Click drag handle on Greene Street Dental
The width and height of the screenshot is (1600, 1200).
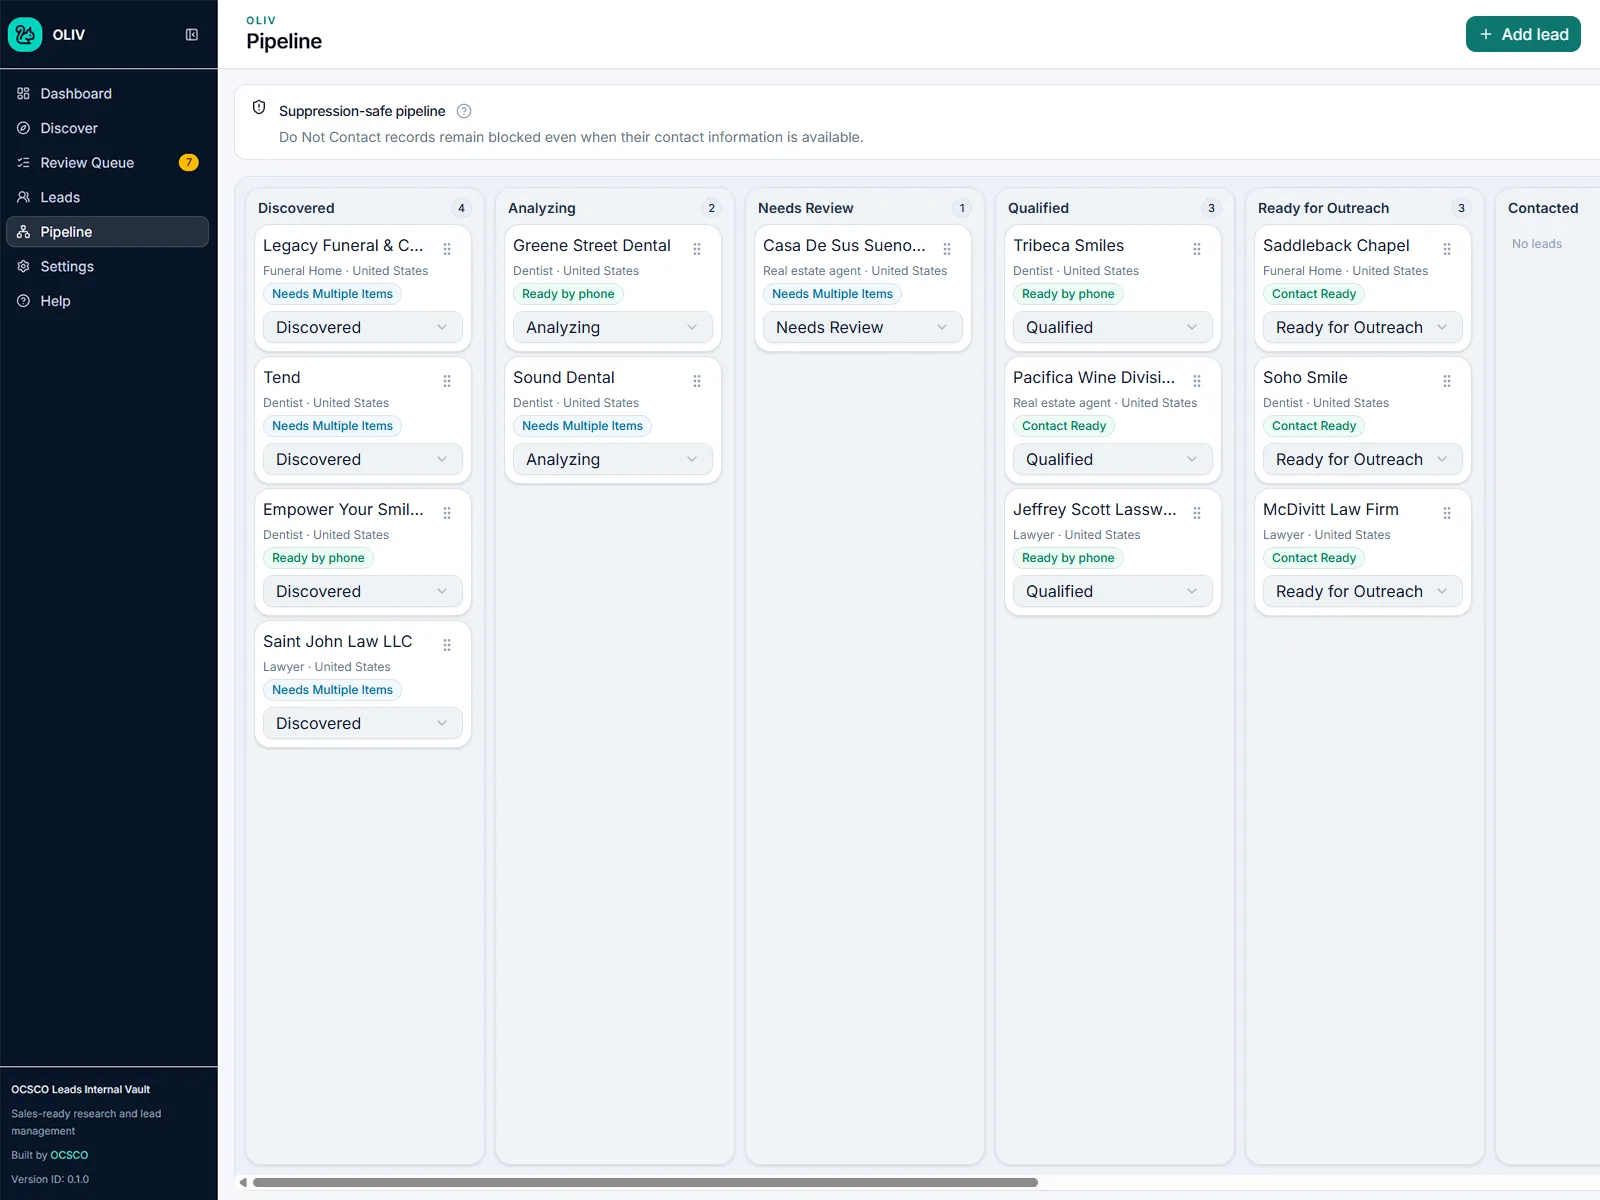697,249
